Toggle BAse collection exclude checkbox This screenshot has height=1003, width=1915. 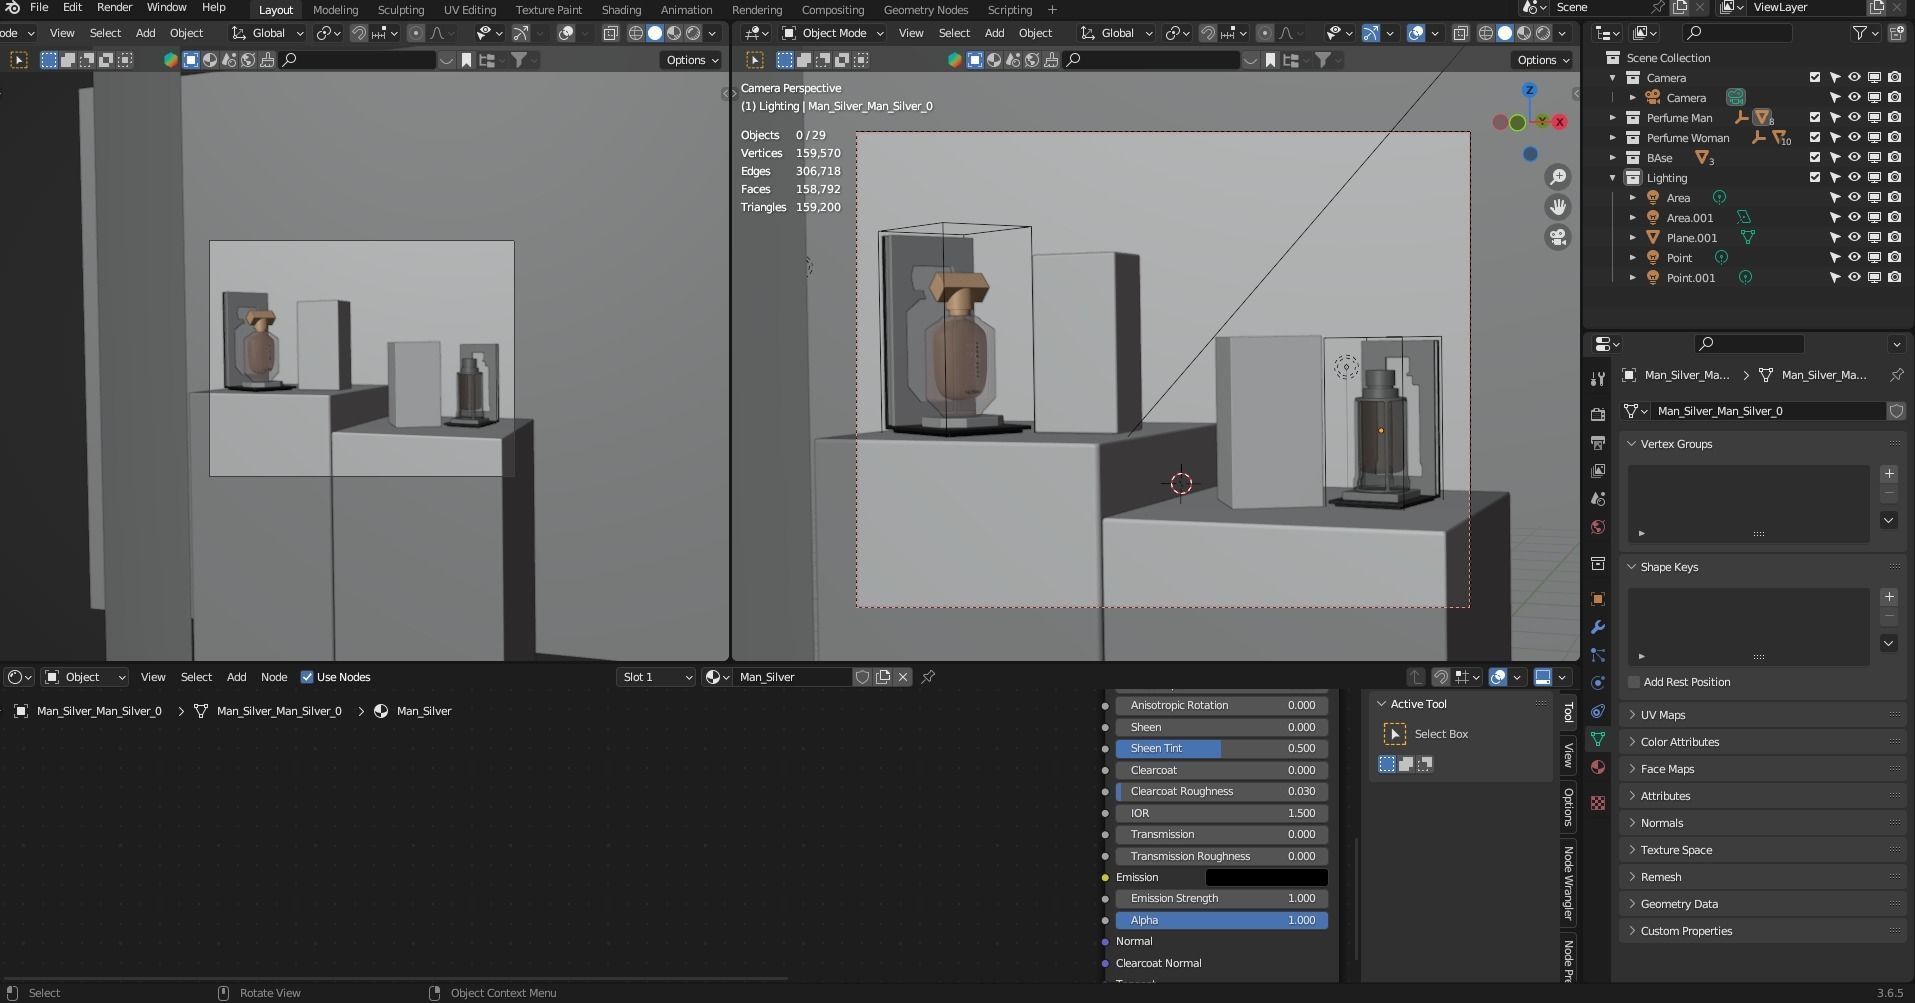coord(1815,158)
